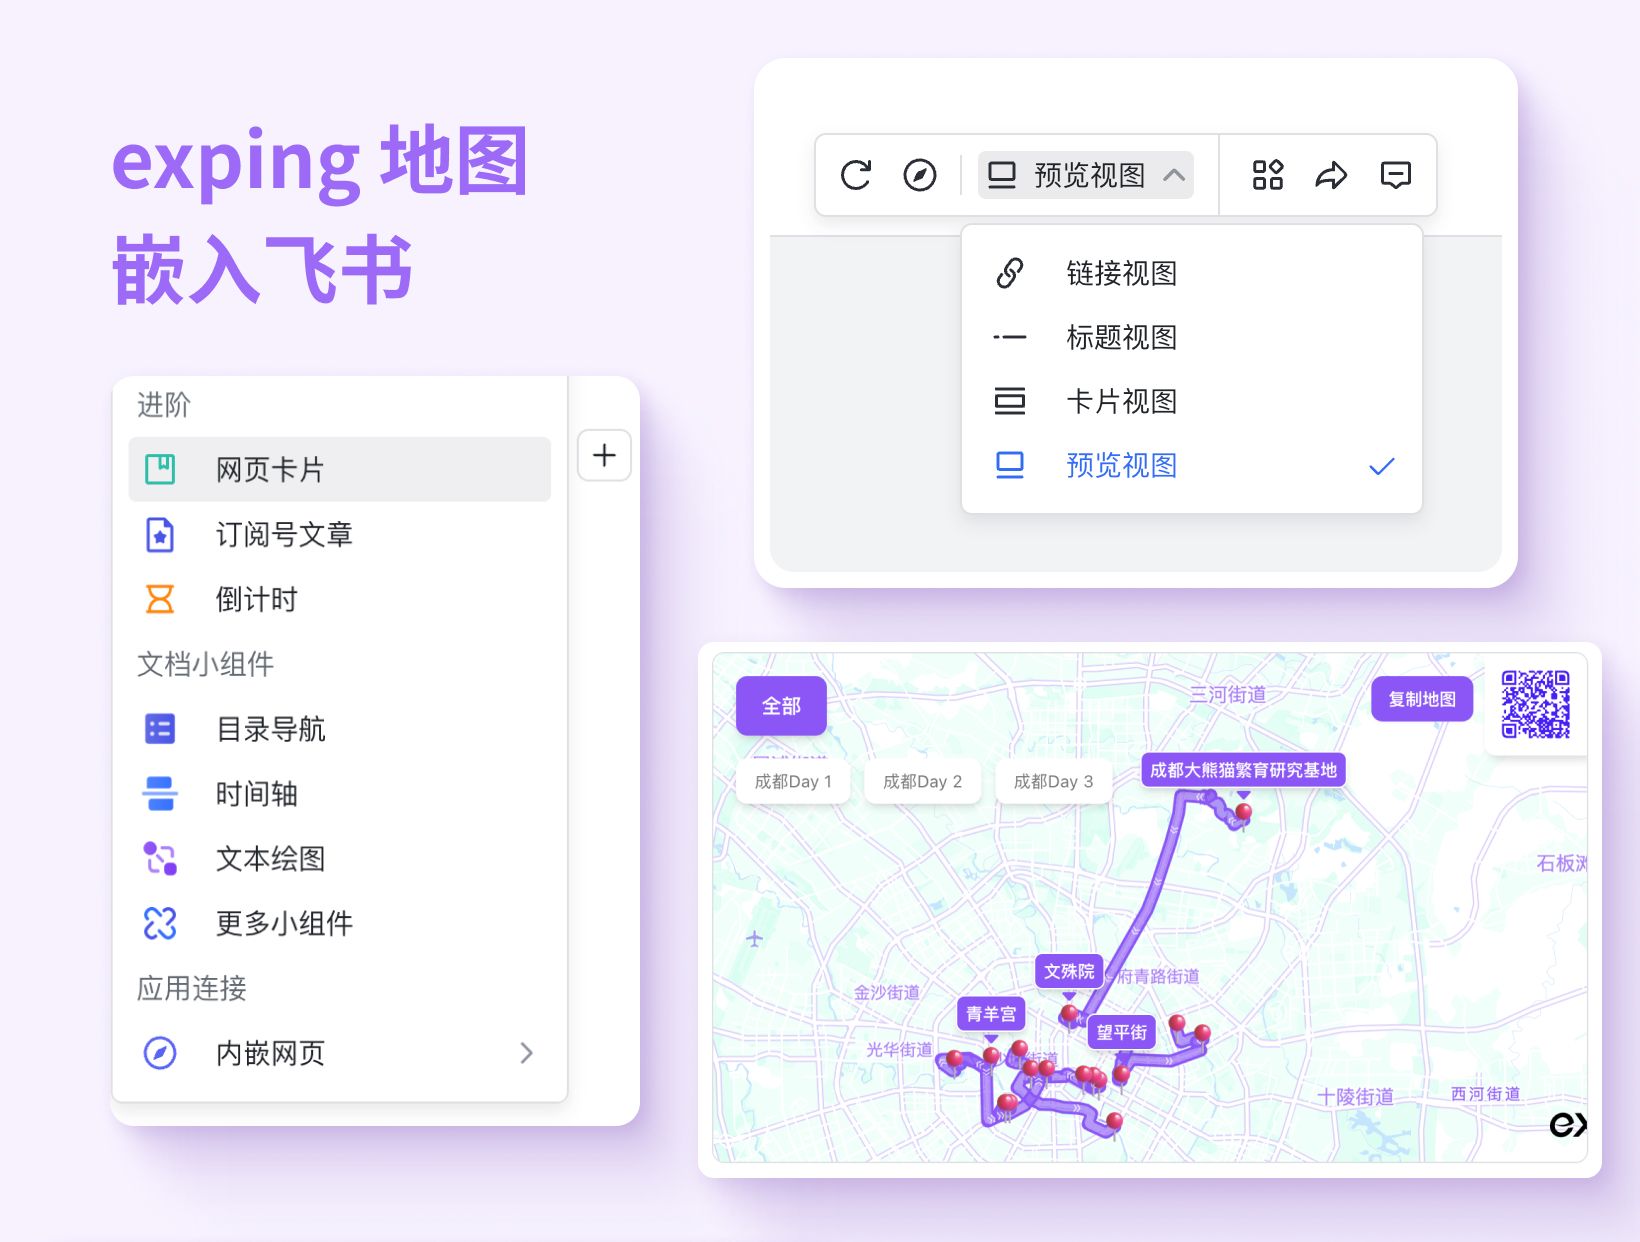Screen dimensions: 1640x1242
Task: Click the blue checkmark next to 预览视图
Action: pyautogui.click(x=1382, y=466)
